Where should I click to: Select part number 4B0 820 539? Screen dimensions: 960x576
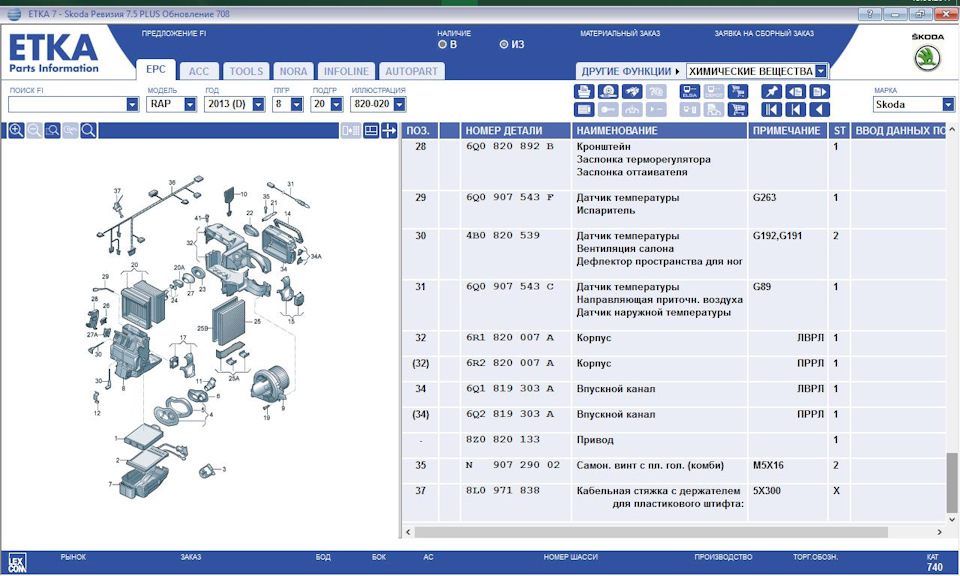point(503,235)
